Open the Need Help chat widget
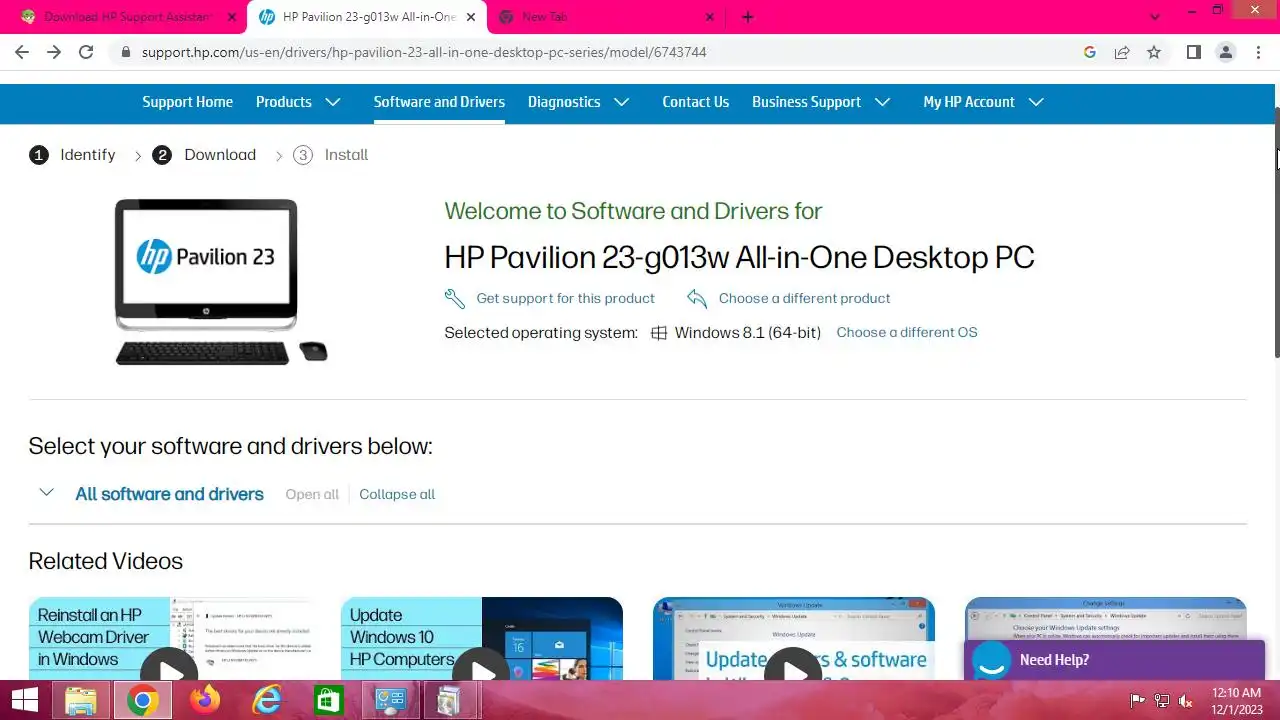This screenshot has width=1280, height=720. coord(1114,660)
